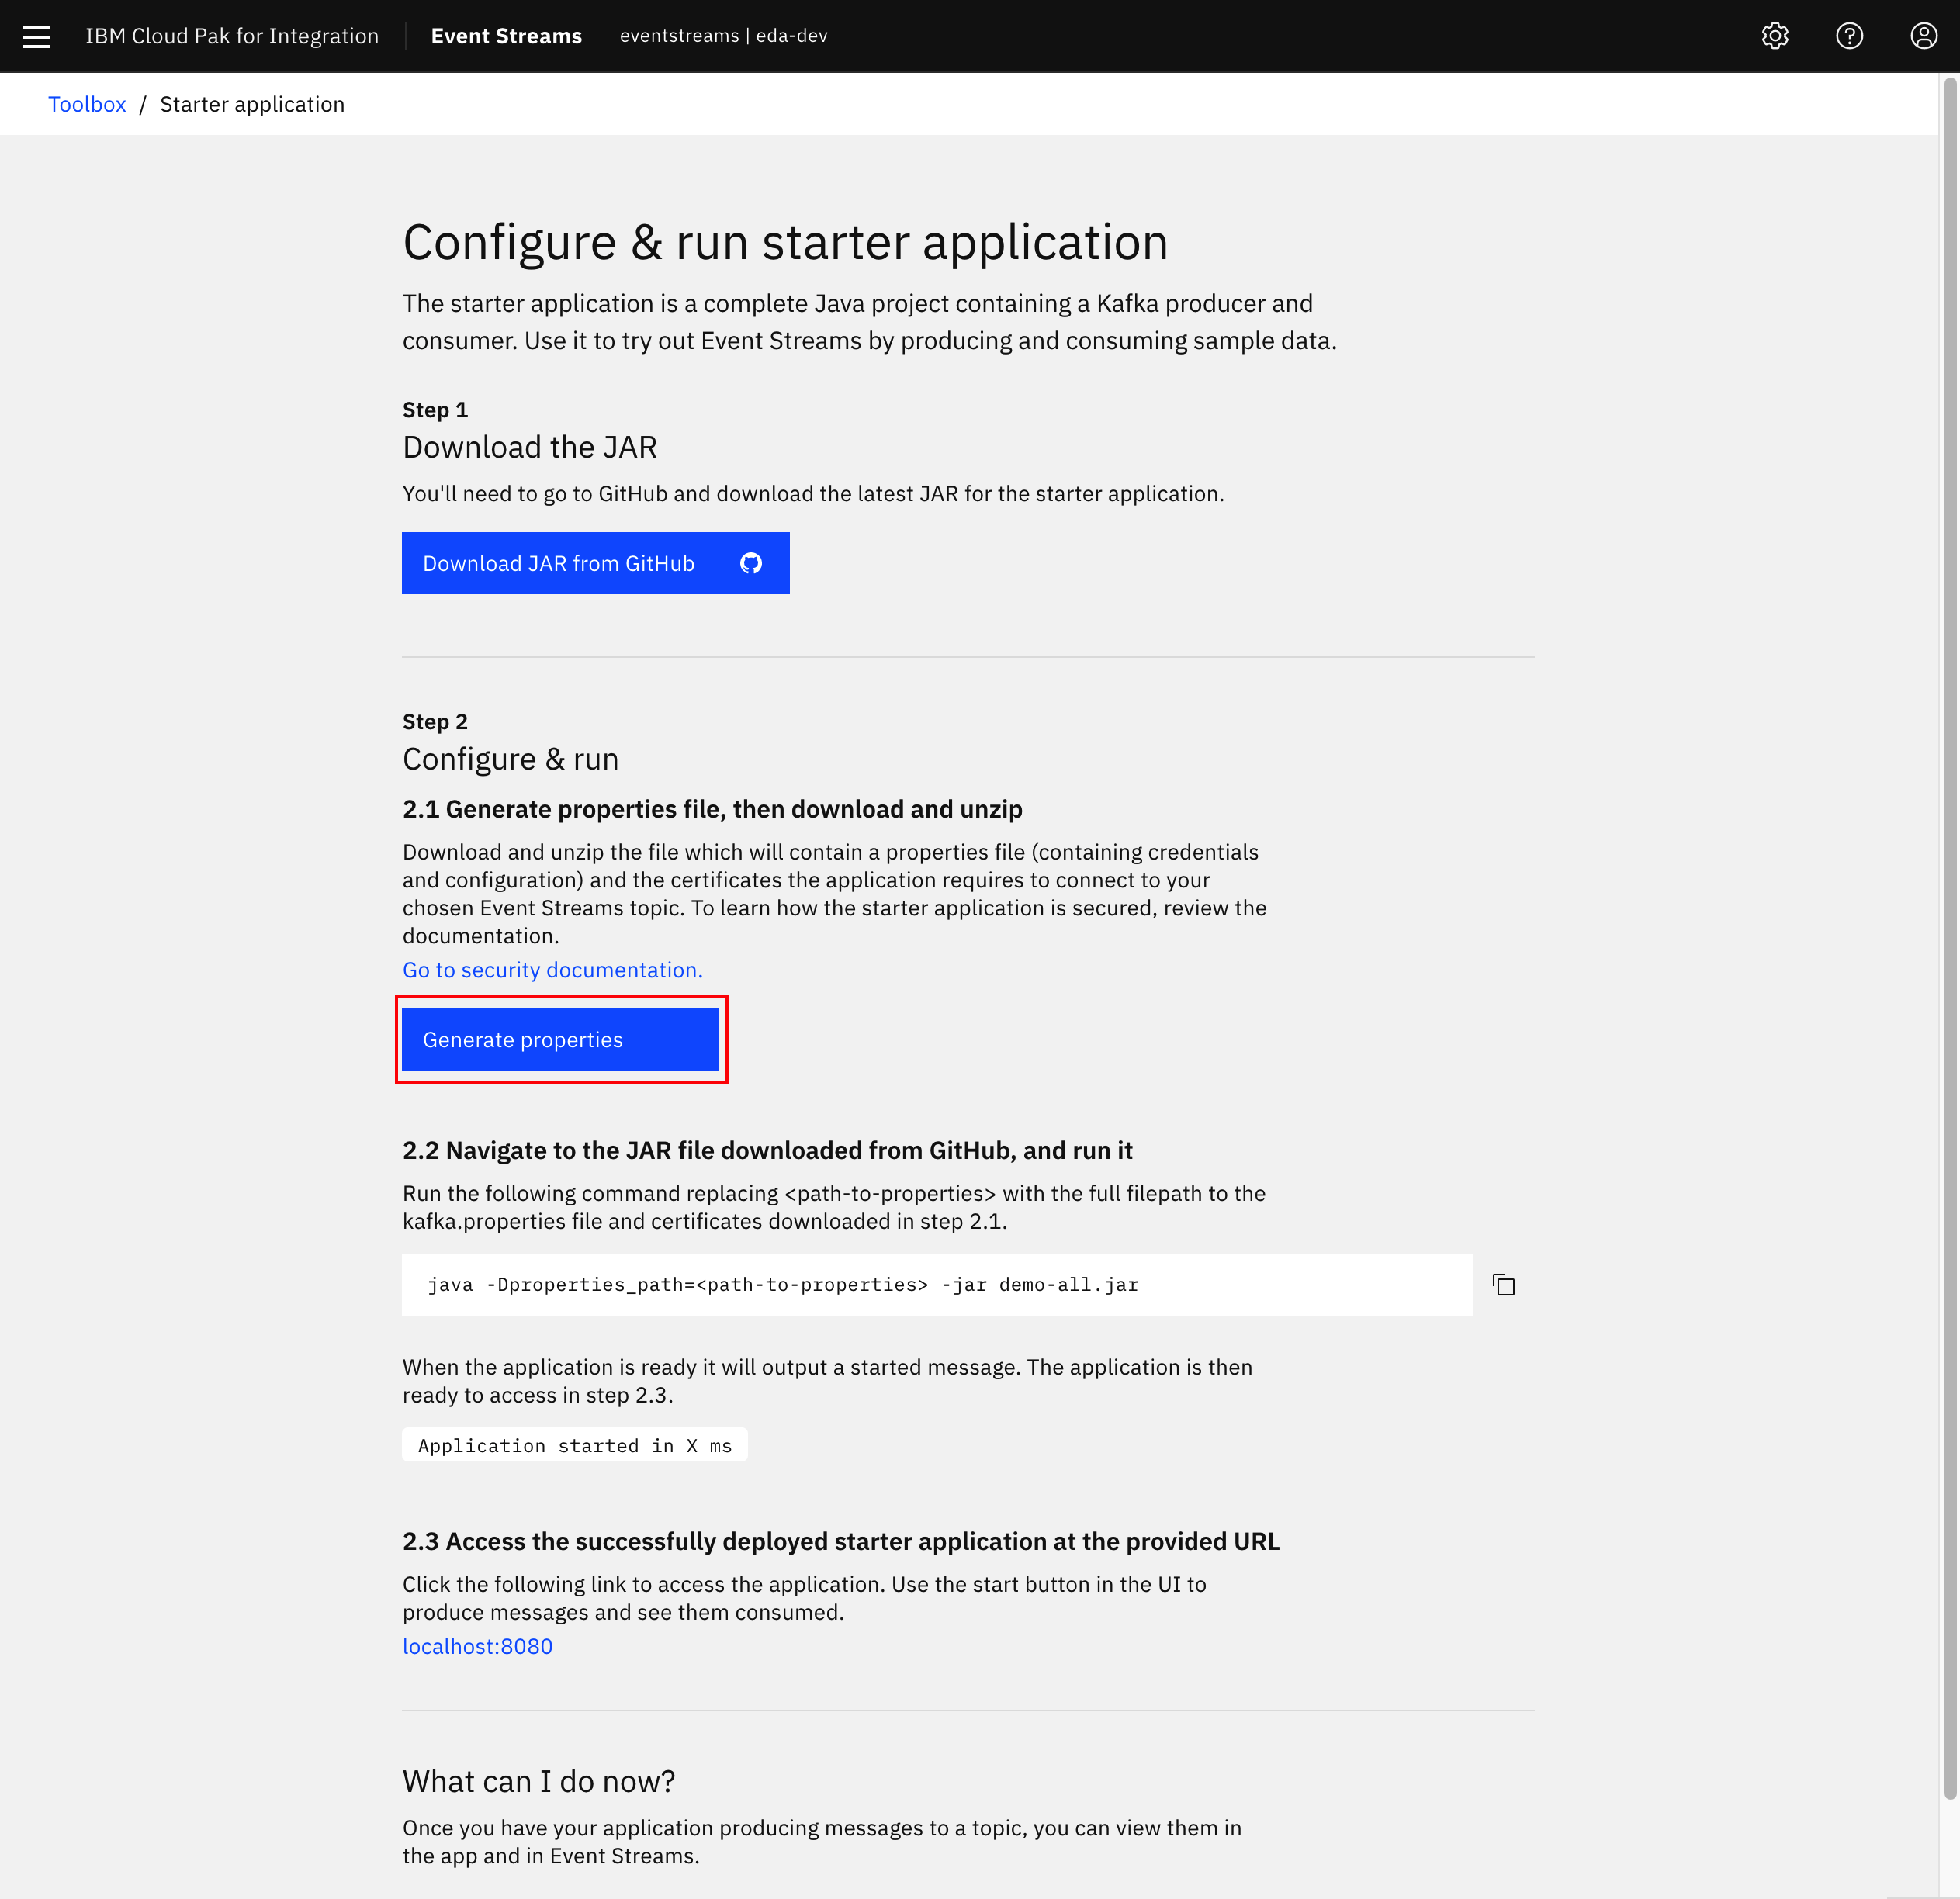The height and width of the screenshot is (1899, 1960).
Task: Click the Event Streams navigation header icon
Action: click(x=35, y=35)
